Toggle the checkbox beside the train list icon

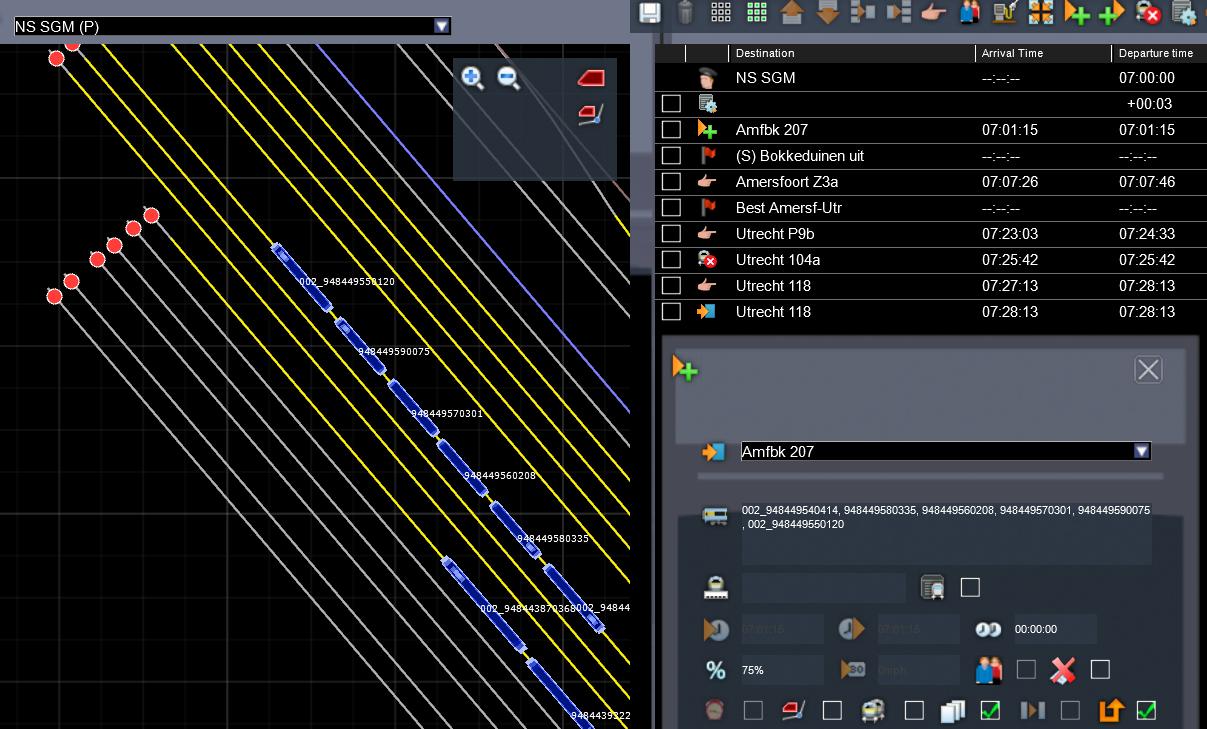(x=970, y=587)
